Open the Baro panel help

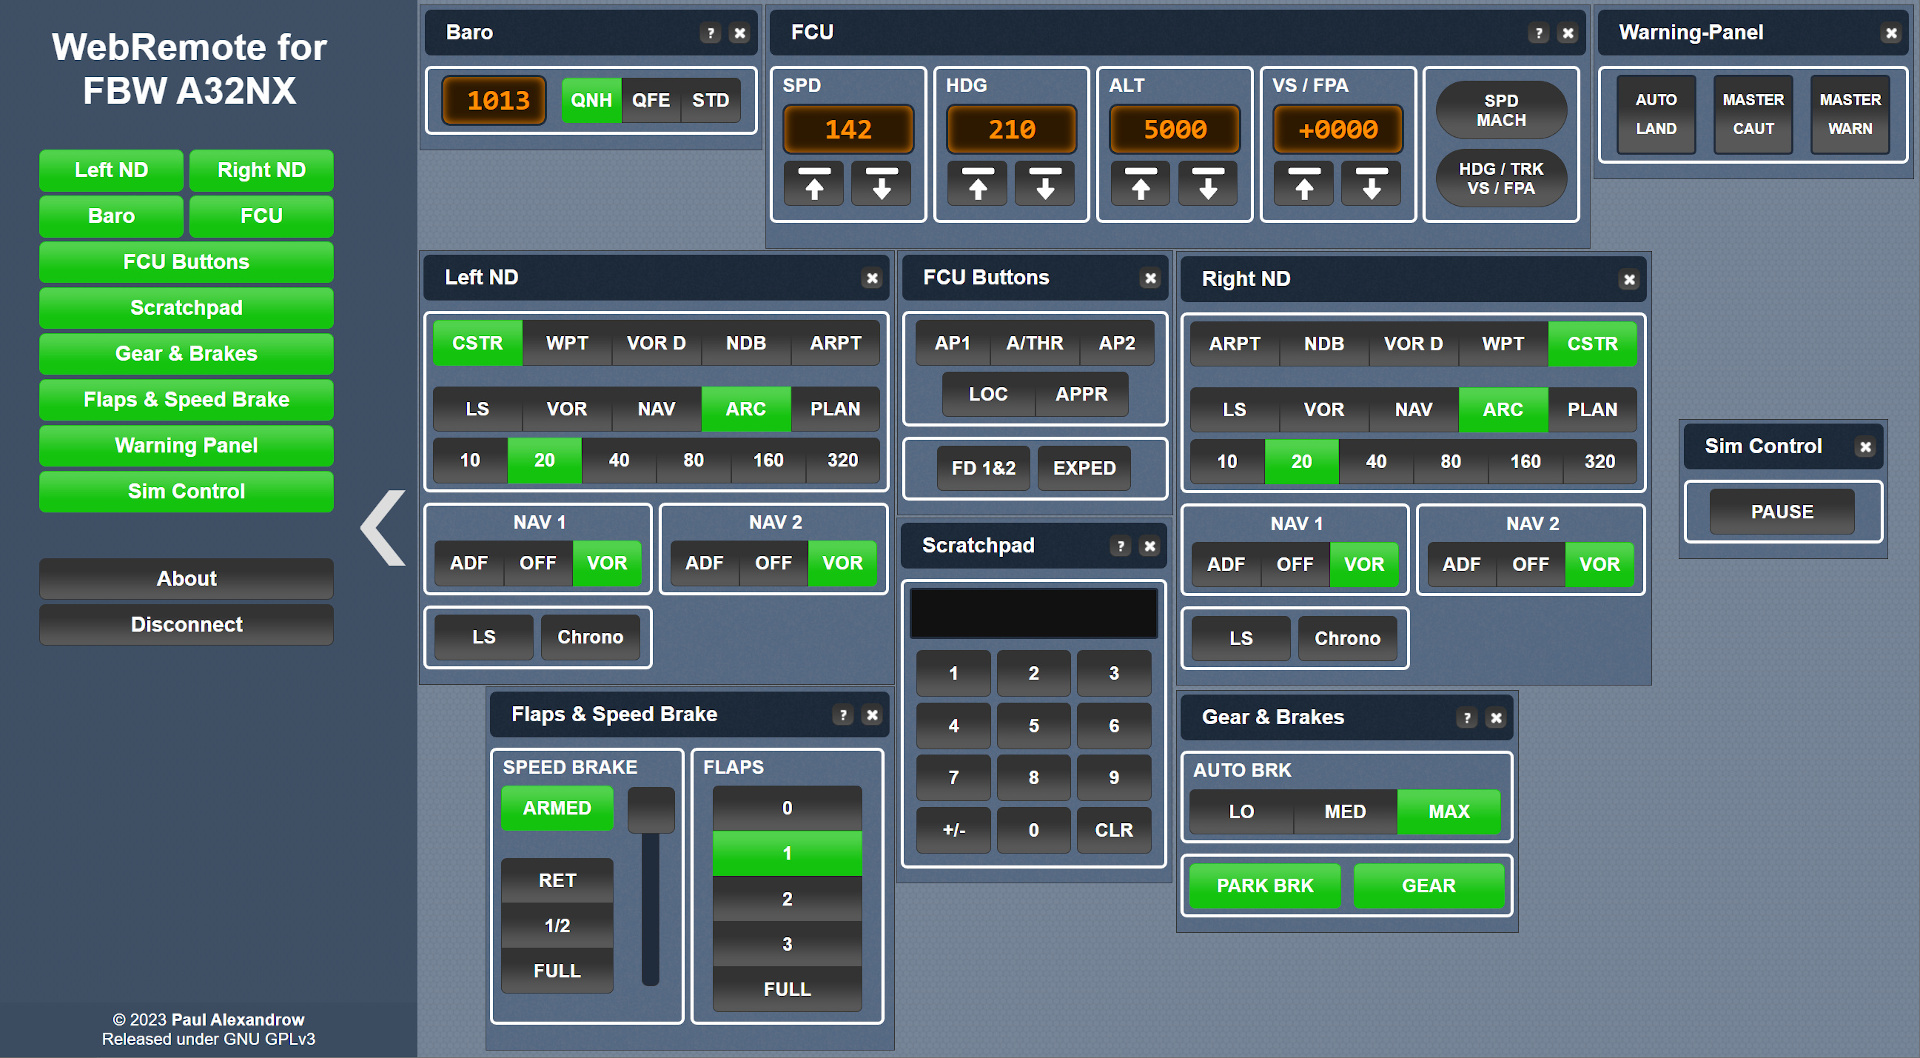(x=710, y=33)
